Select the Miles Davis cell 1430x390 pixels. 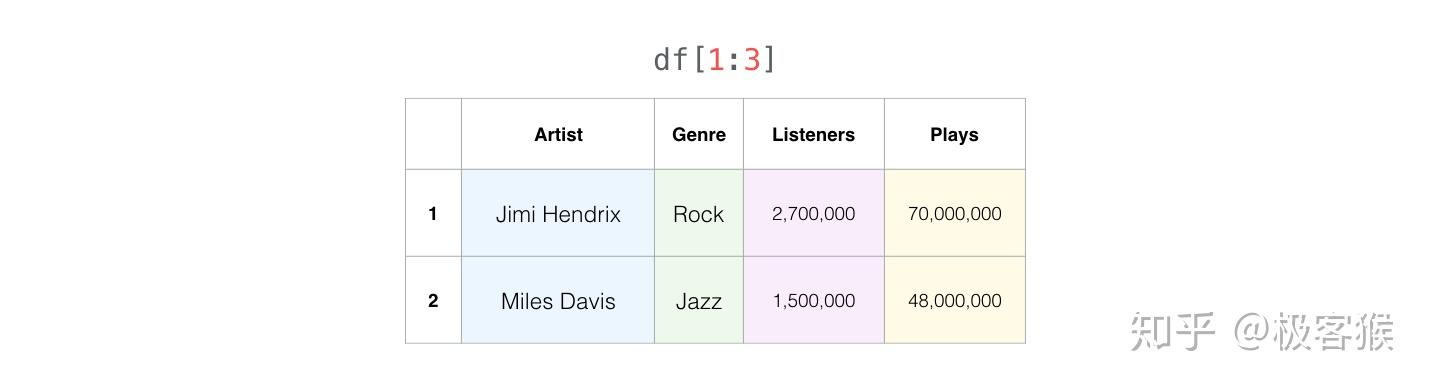tap(558, 300)
